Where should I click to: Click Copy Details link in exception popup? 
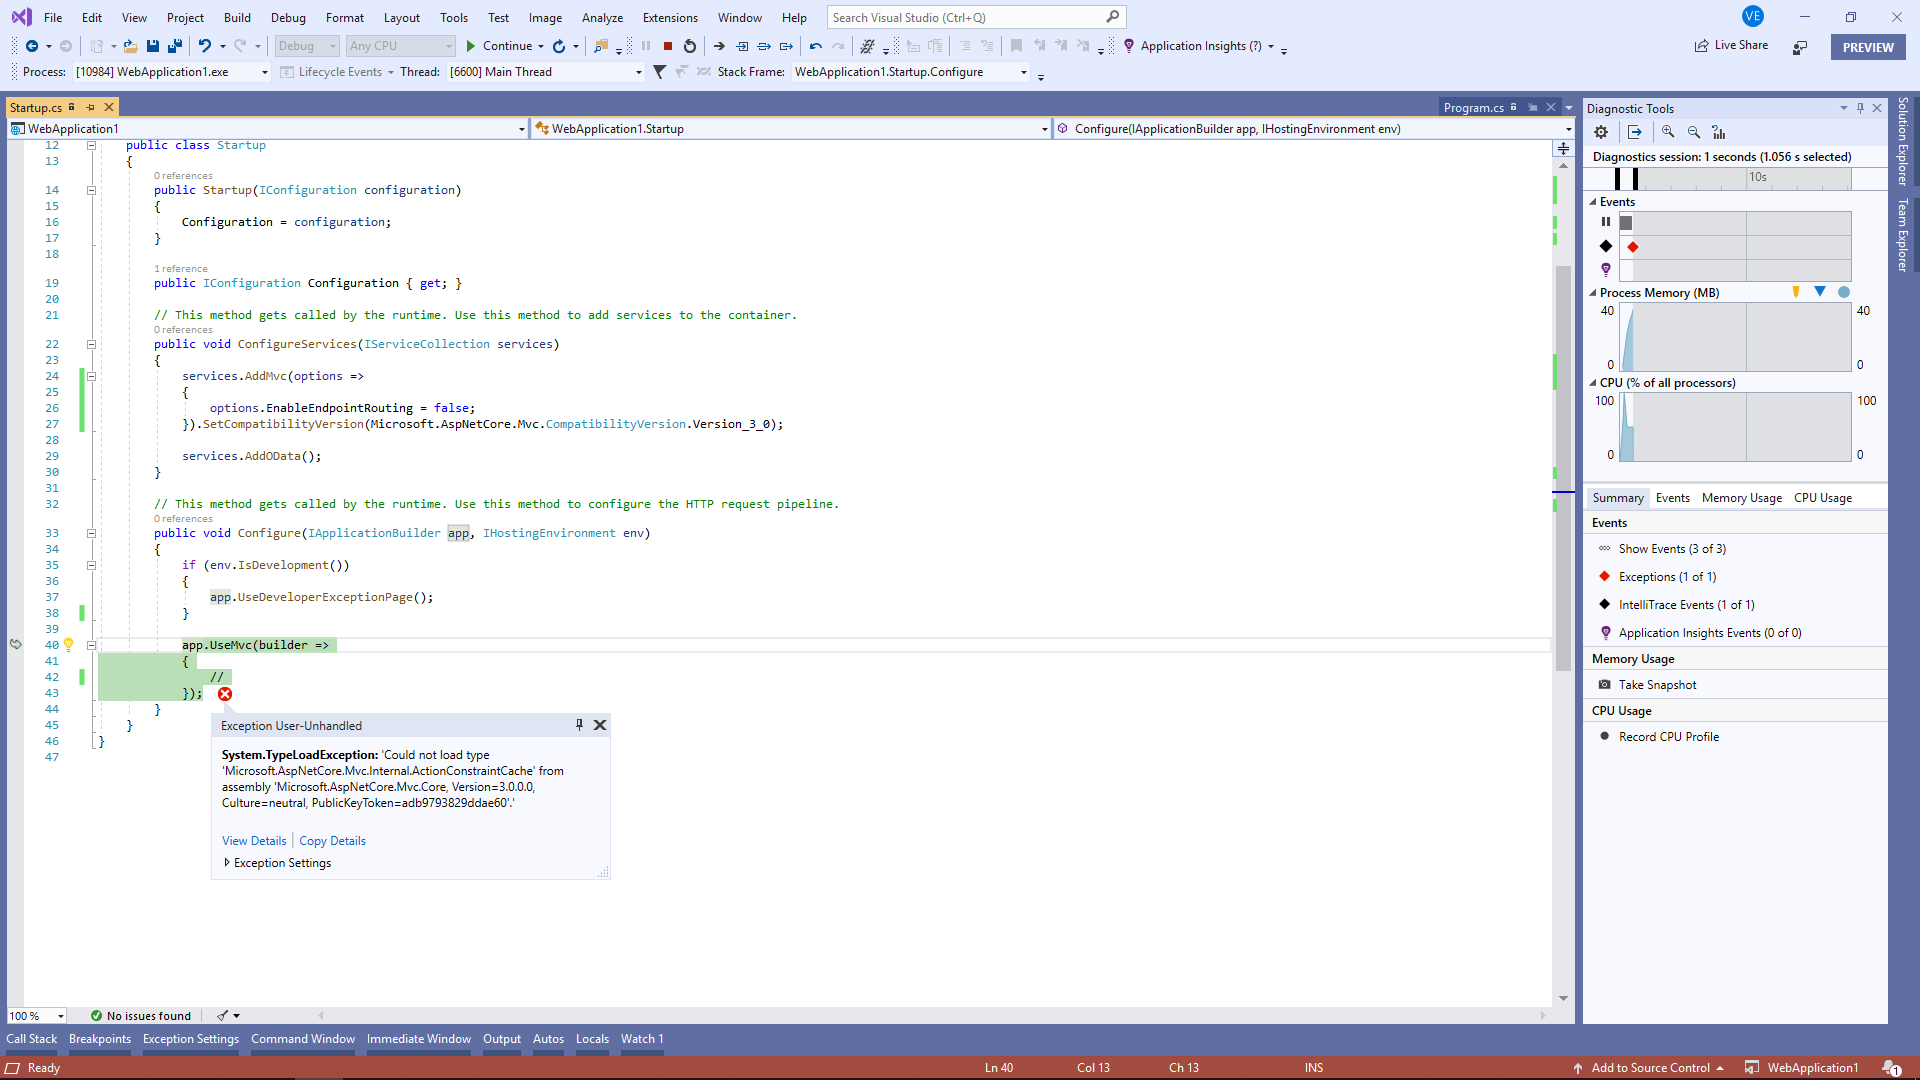332,841
